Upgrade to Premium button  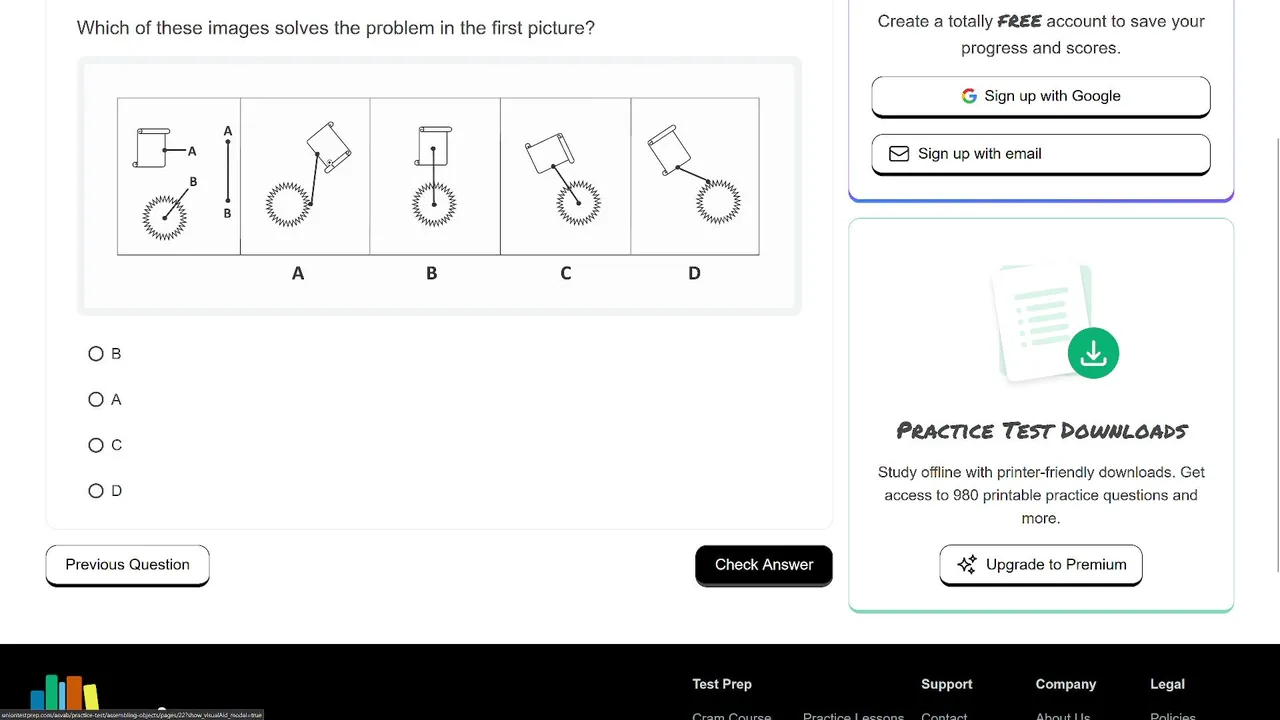pos(1041,565)
